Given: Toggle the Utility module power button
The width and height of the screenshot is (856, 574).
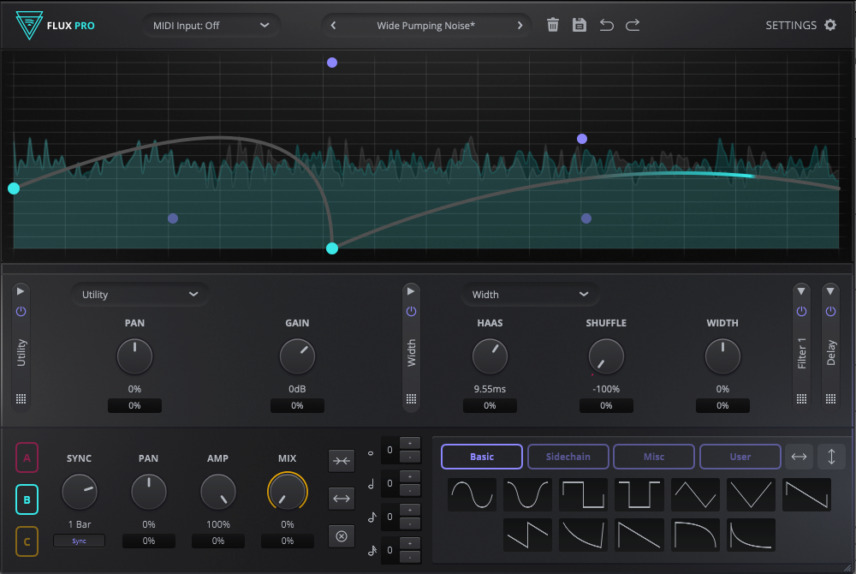Looking at the screenshot, I should pos(21,311).
